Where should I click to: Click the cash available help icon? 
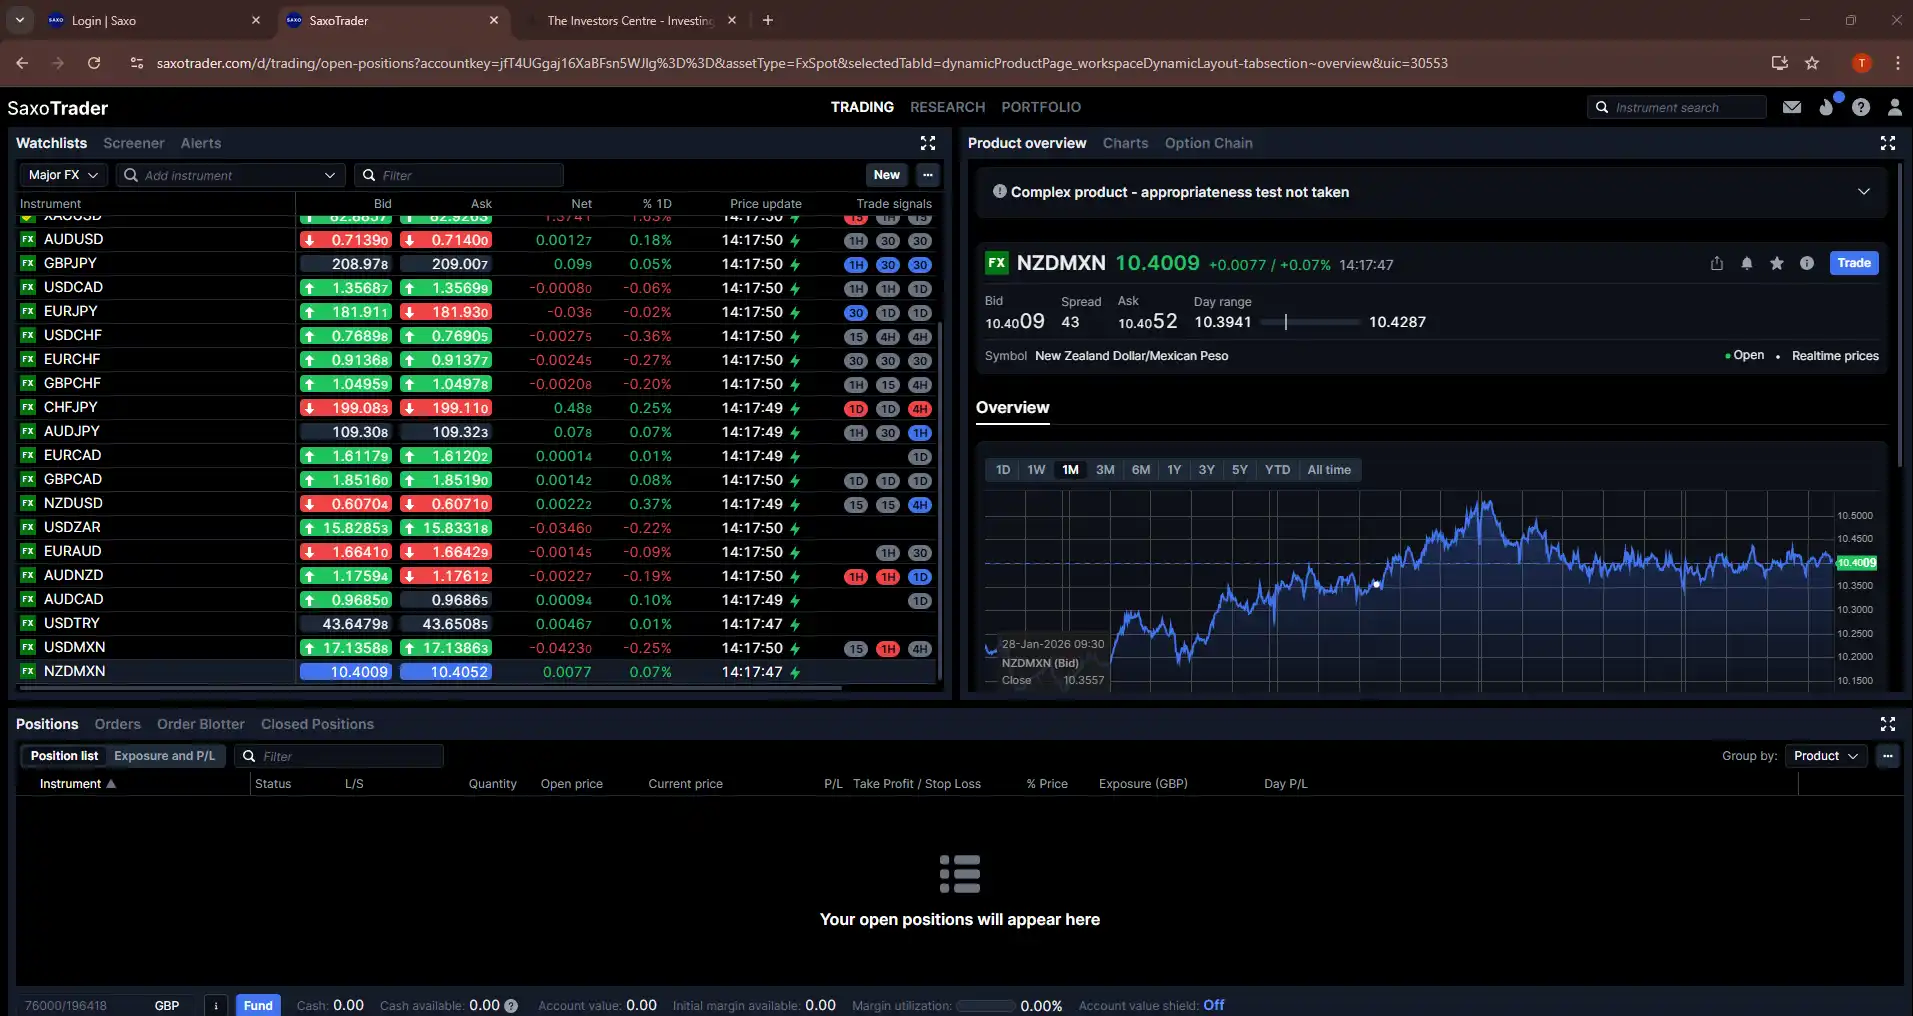tap(511, 1006)
